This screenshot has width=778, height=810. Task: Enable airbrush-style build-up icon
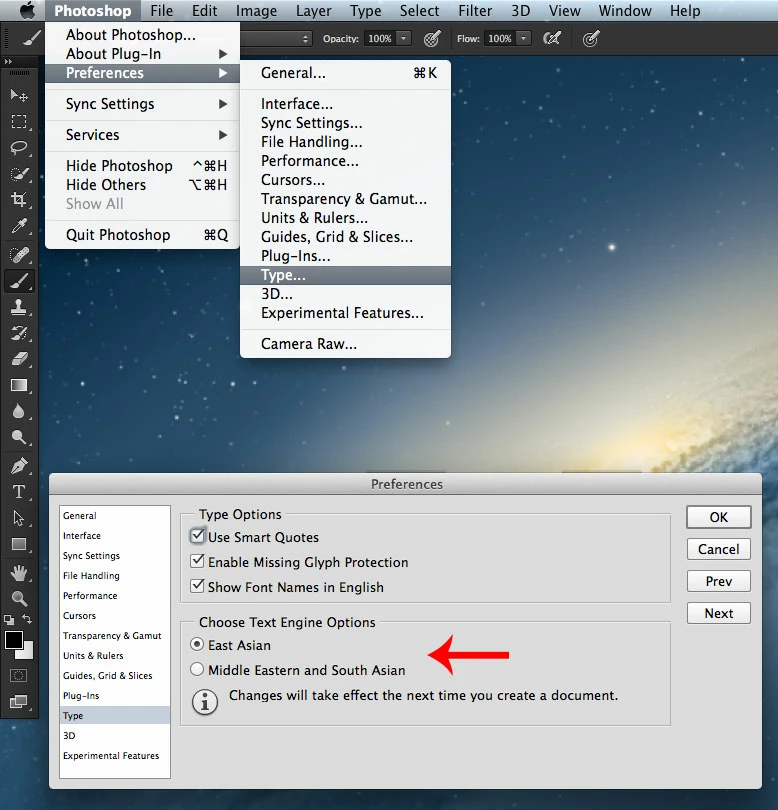point(552,39)
